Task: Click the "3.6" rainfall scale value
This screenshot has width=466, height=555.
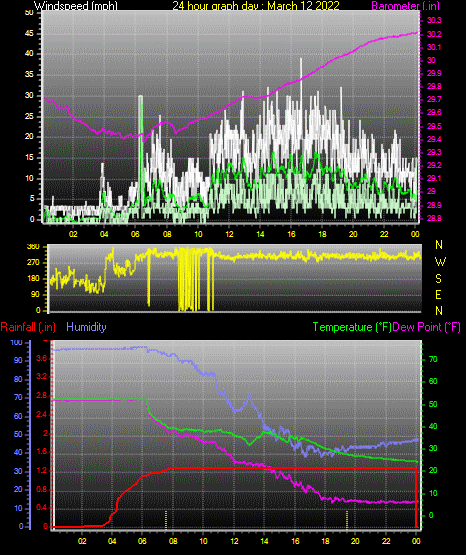Action: click(x=41, y=359)
